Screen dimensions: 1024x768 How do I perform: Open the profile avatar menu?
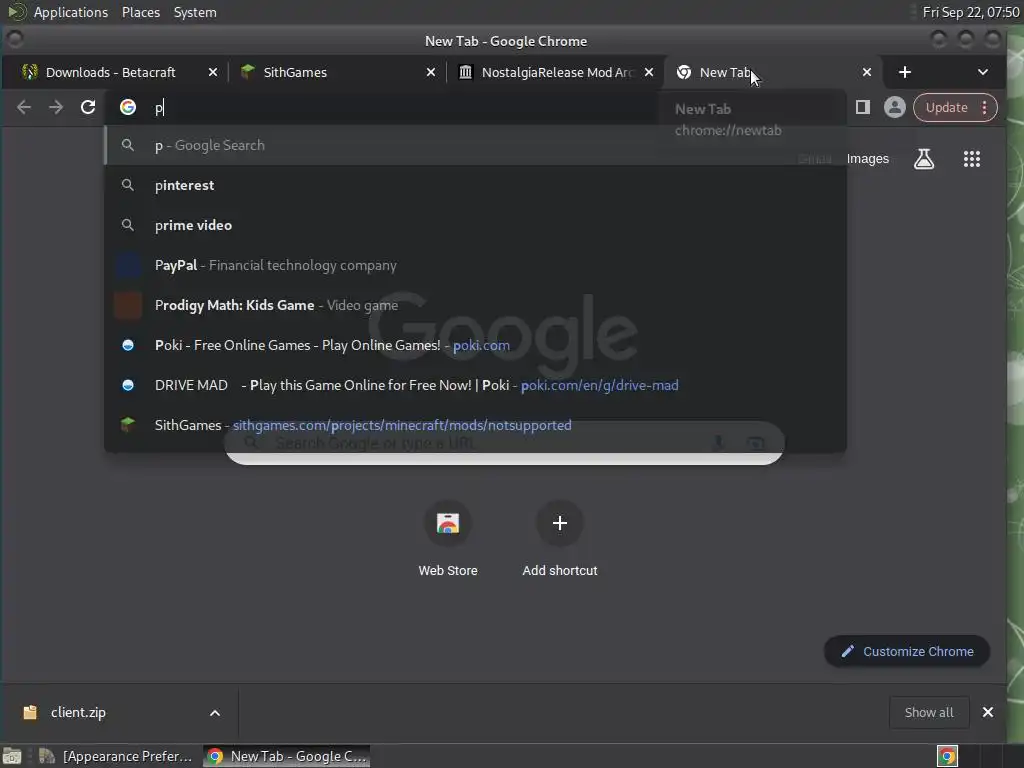point(895,107)
